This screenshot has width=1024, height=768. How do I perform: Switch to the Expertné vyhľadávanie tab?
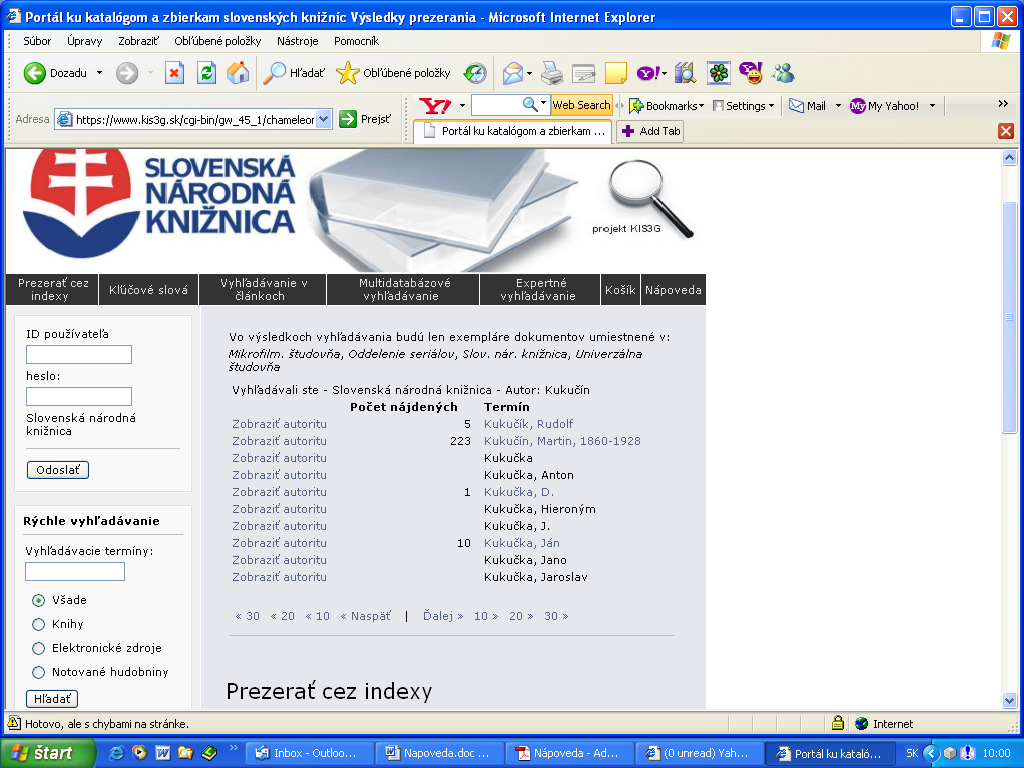(540, 289)
